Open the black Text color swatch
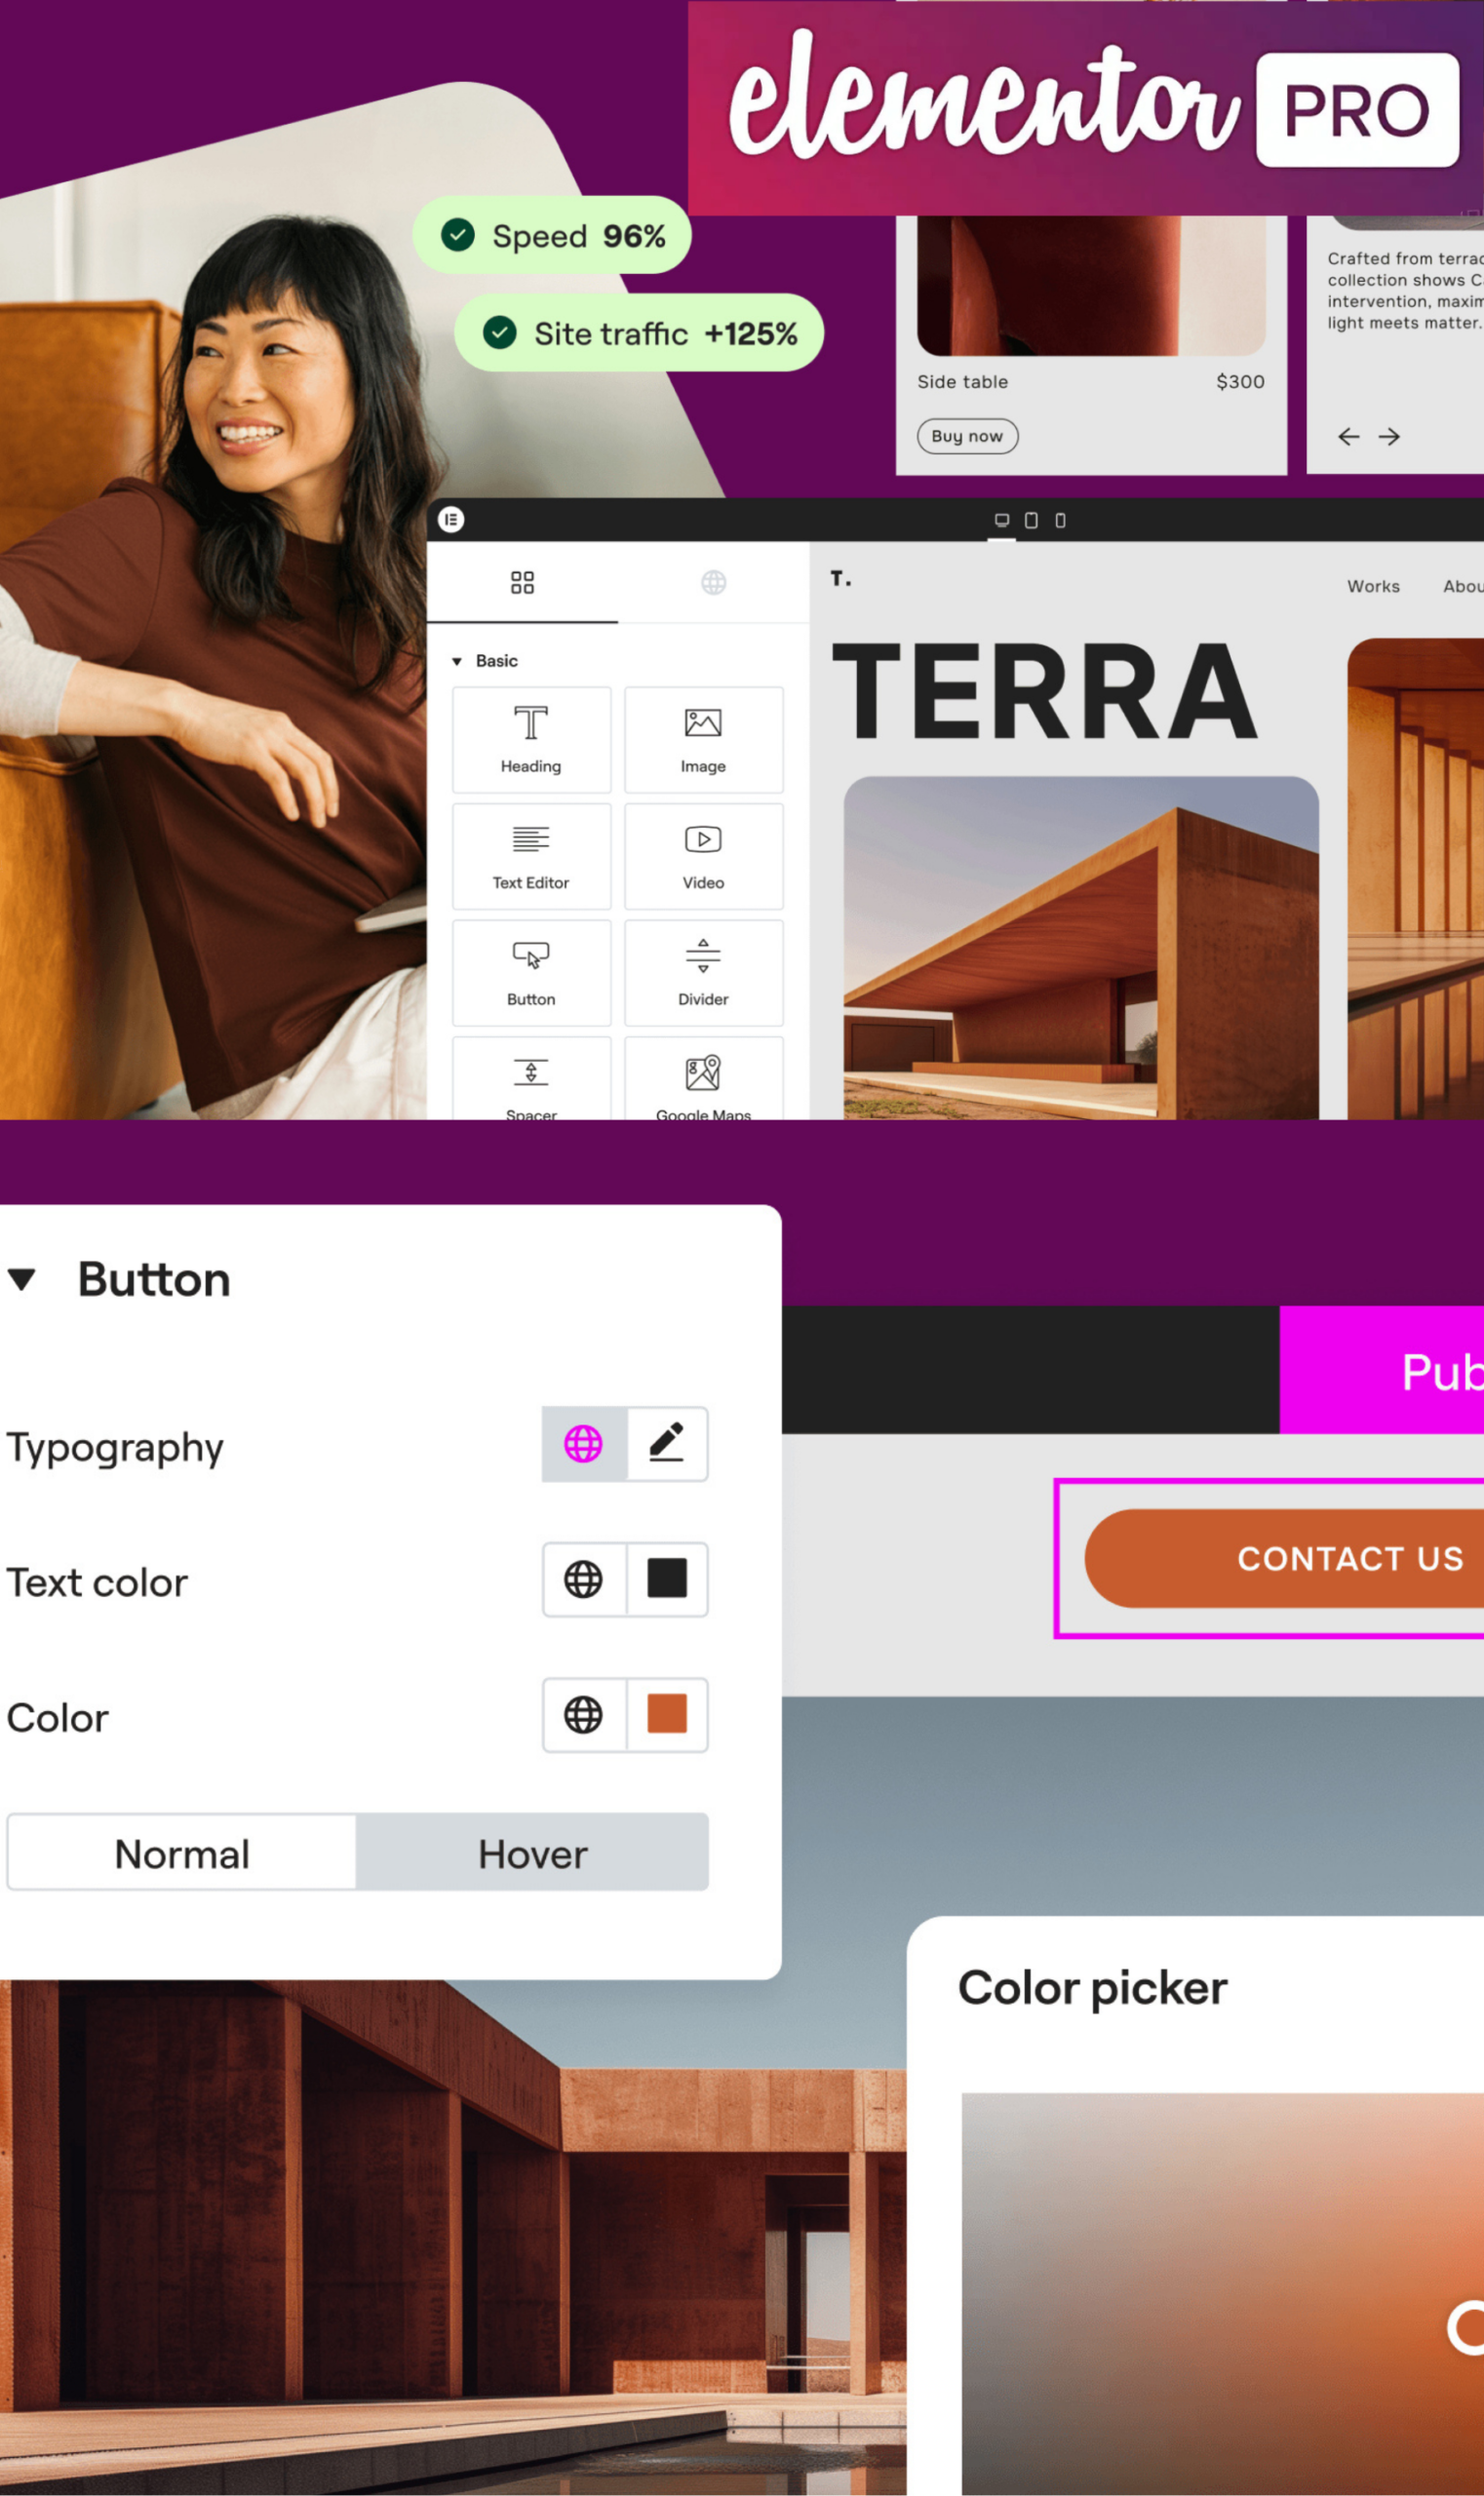Image resolution: width=1484 pixels, height=2496 pixels. pos(667,1579)
